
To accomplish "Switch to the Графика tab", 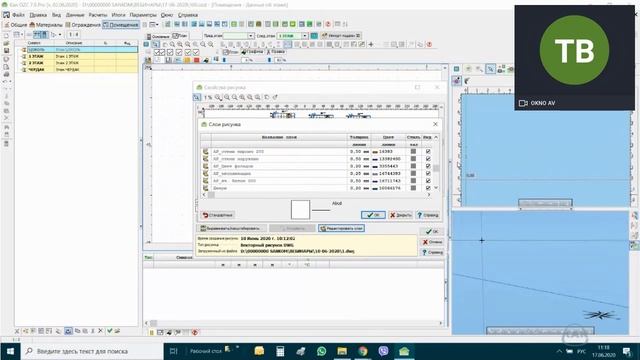I will point(252,52).
